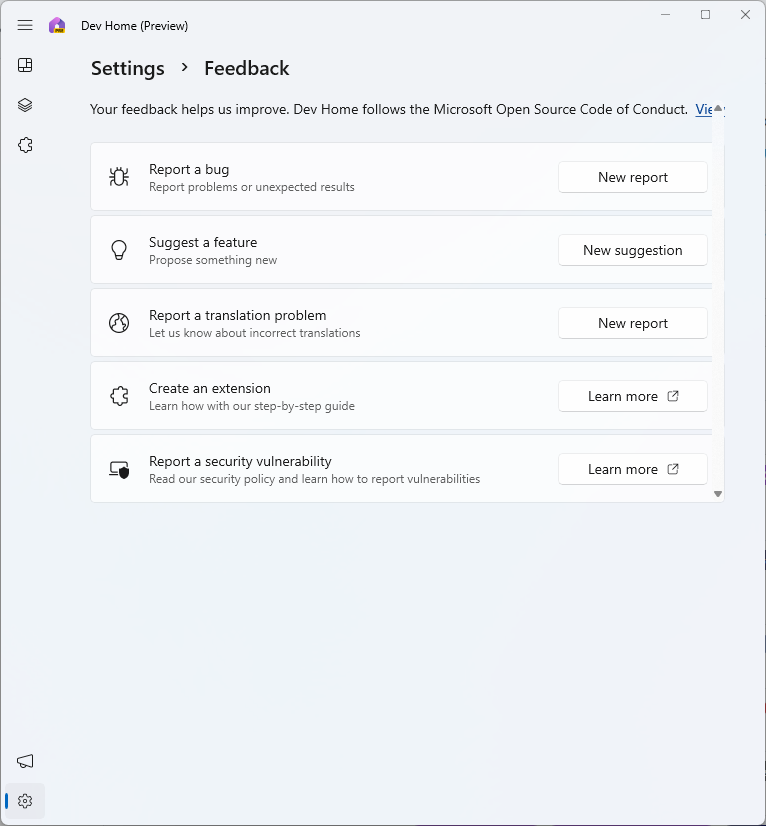Click New report for Report a bug
The image size is (766, 826).
pos(632,176)
